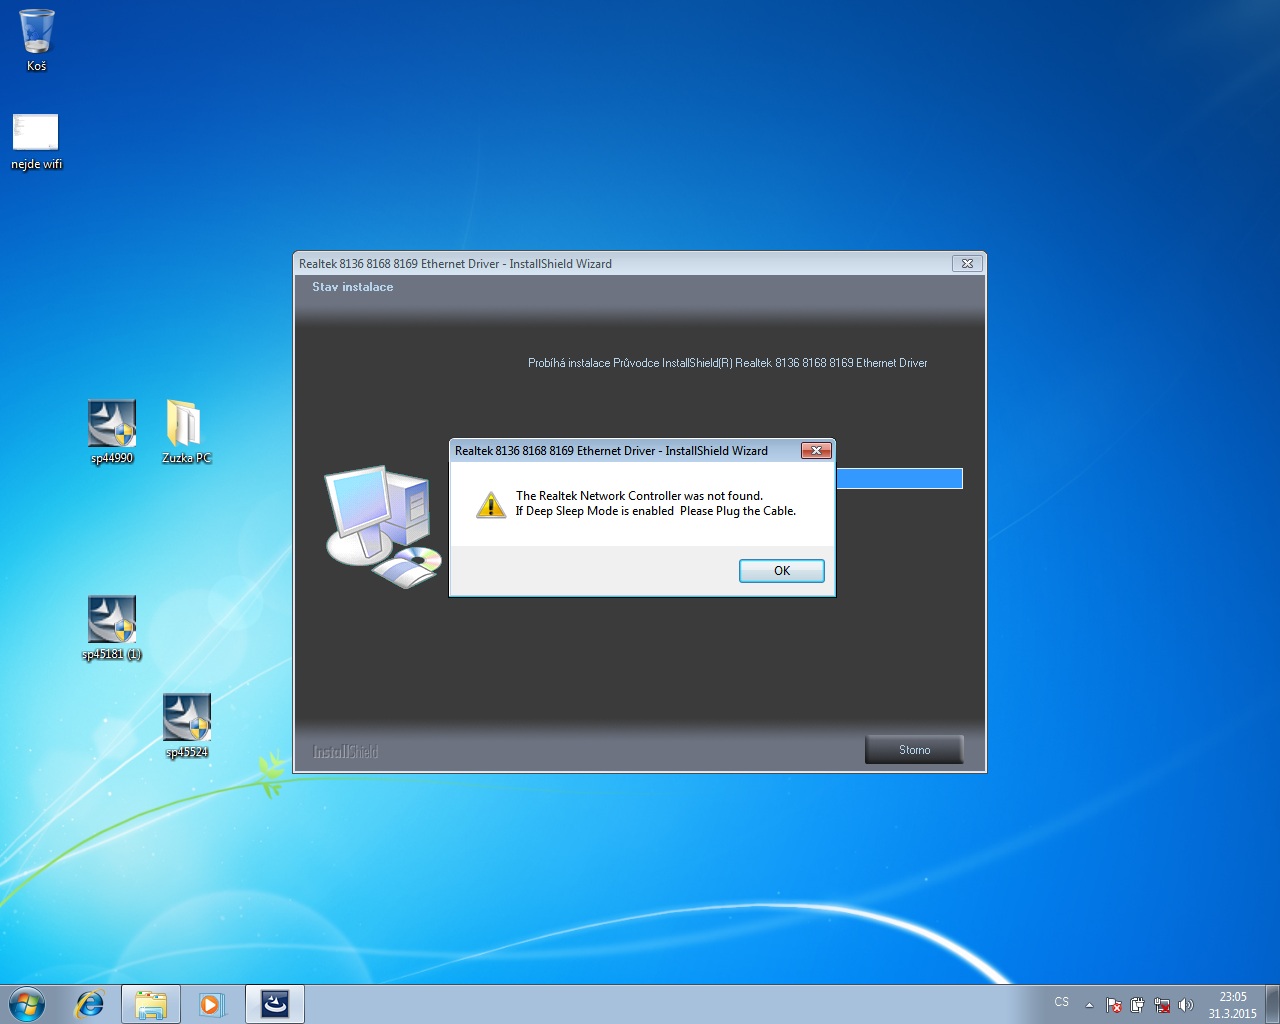
Task: Open Windows Explorer from the taskbar
Action: pyautogui.click(x=151, y=1004)
